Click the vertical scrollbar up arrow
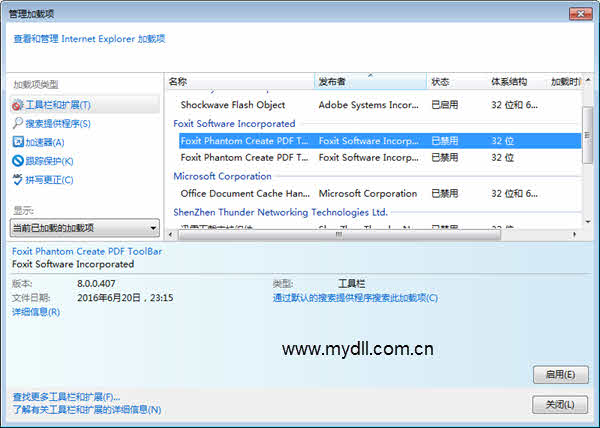 (x=588, y=80)
